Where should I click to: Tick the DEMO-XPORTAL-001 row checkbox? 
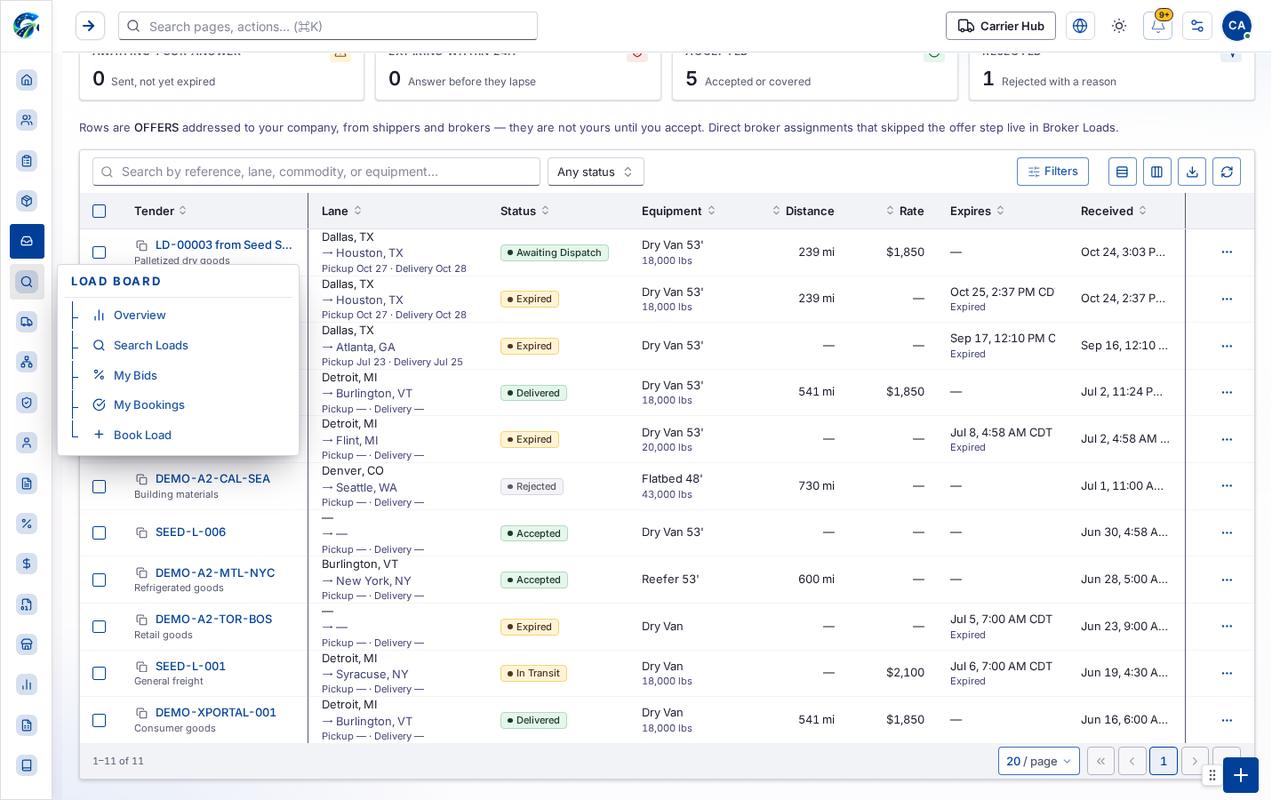click(x=99, y=720)
